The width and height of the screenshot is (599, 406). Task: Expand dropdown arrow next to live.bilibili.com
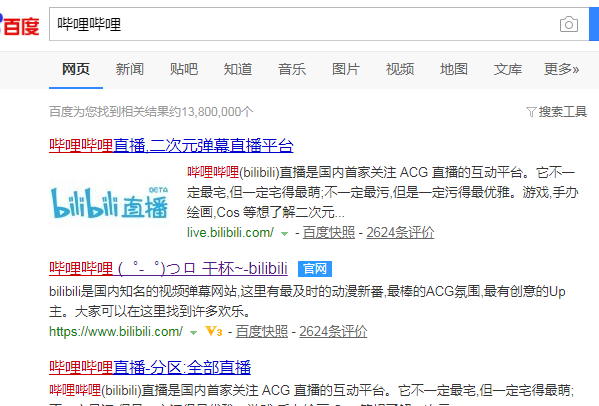(284, 233)
